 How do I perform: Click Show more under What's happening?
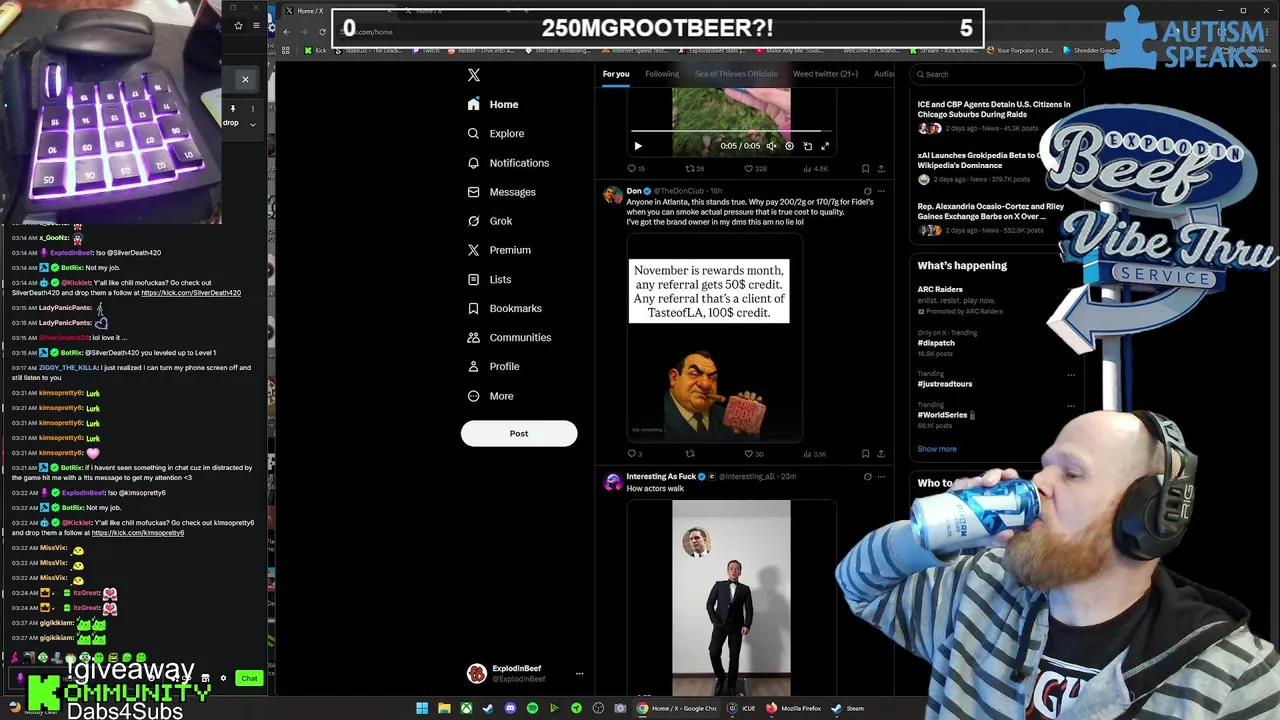[x=937, y=449]
